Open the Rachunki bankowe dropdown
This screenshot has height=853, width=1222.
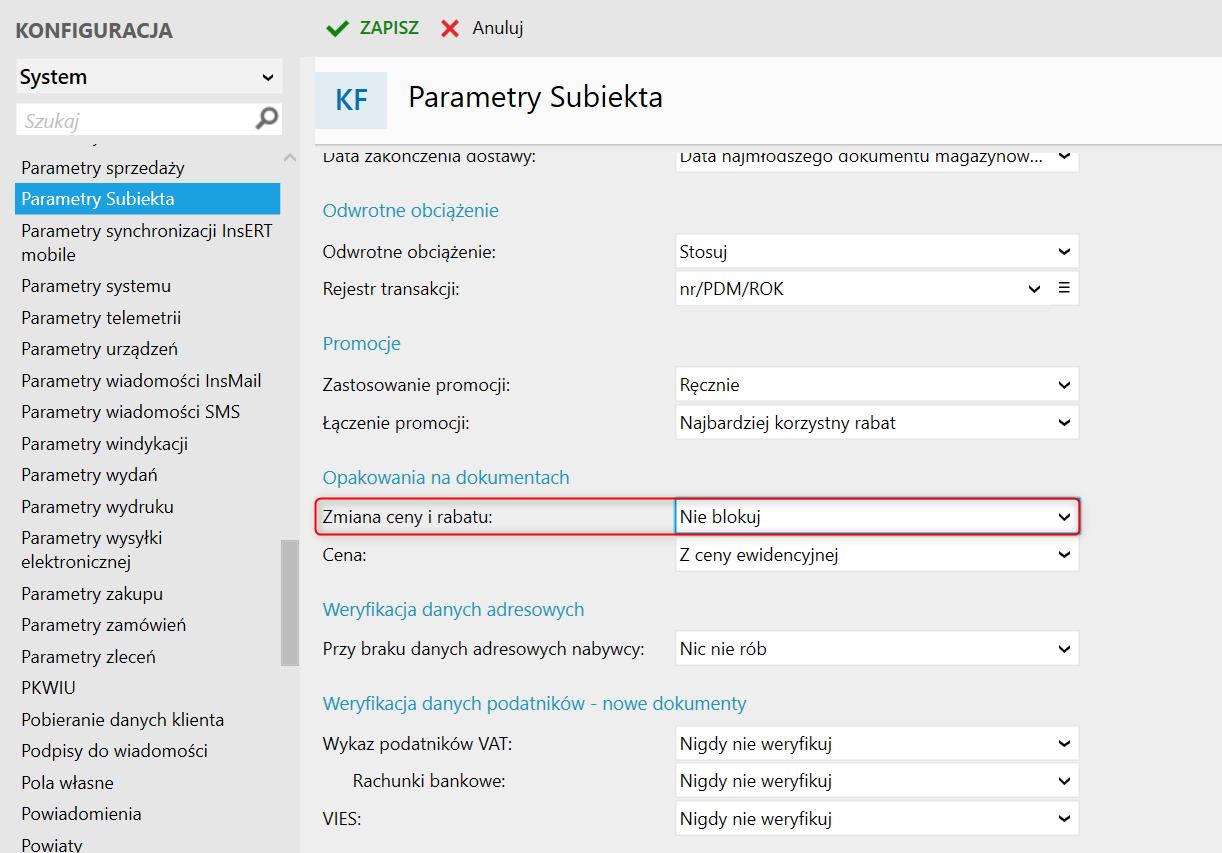tap(877, 781)
